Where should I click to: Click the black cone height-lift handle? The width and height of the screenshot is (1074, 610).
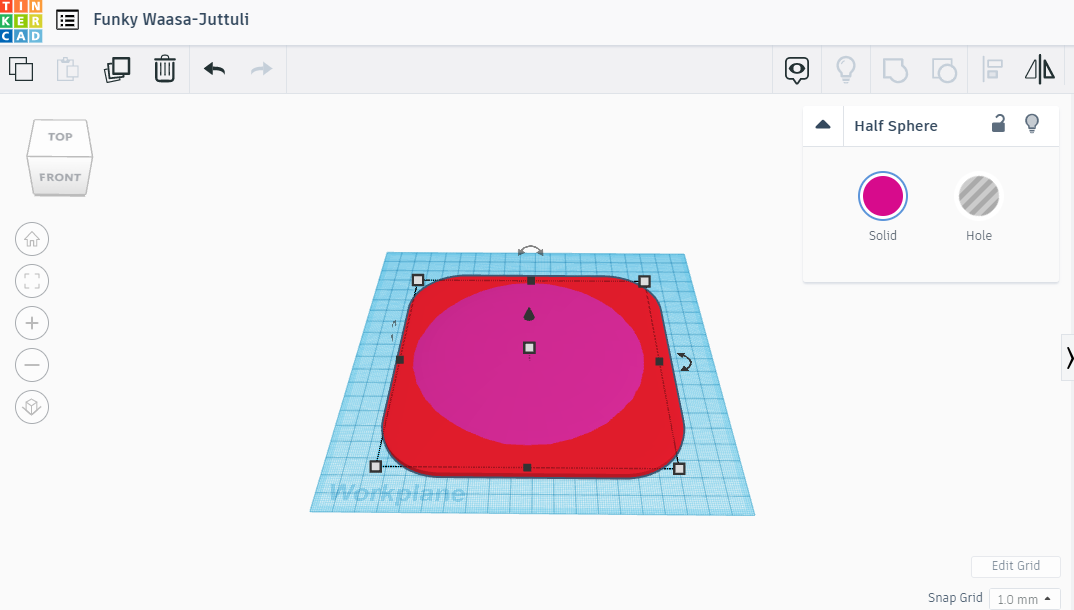529,314
